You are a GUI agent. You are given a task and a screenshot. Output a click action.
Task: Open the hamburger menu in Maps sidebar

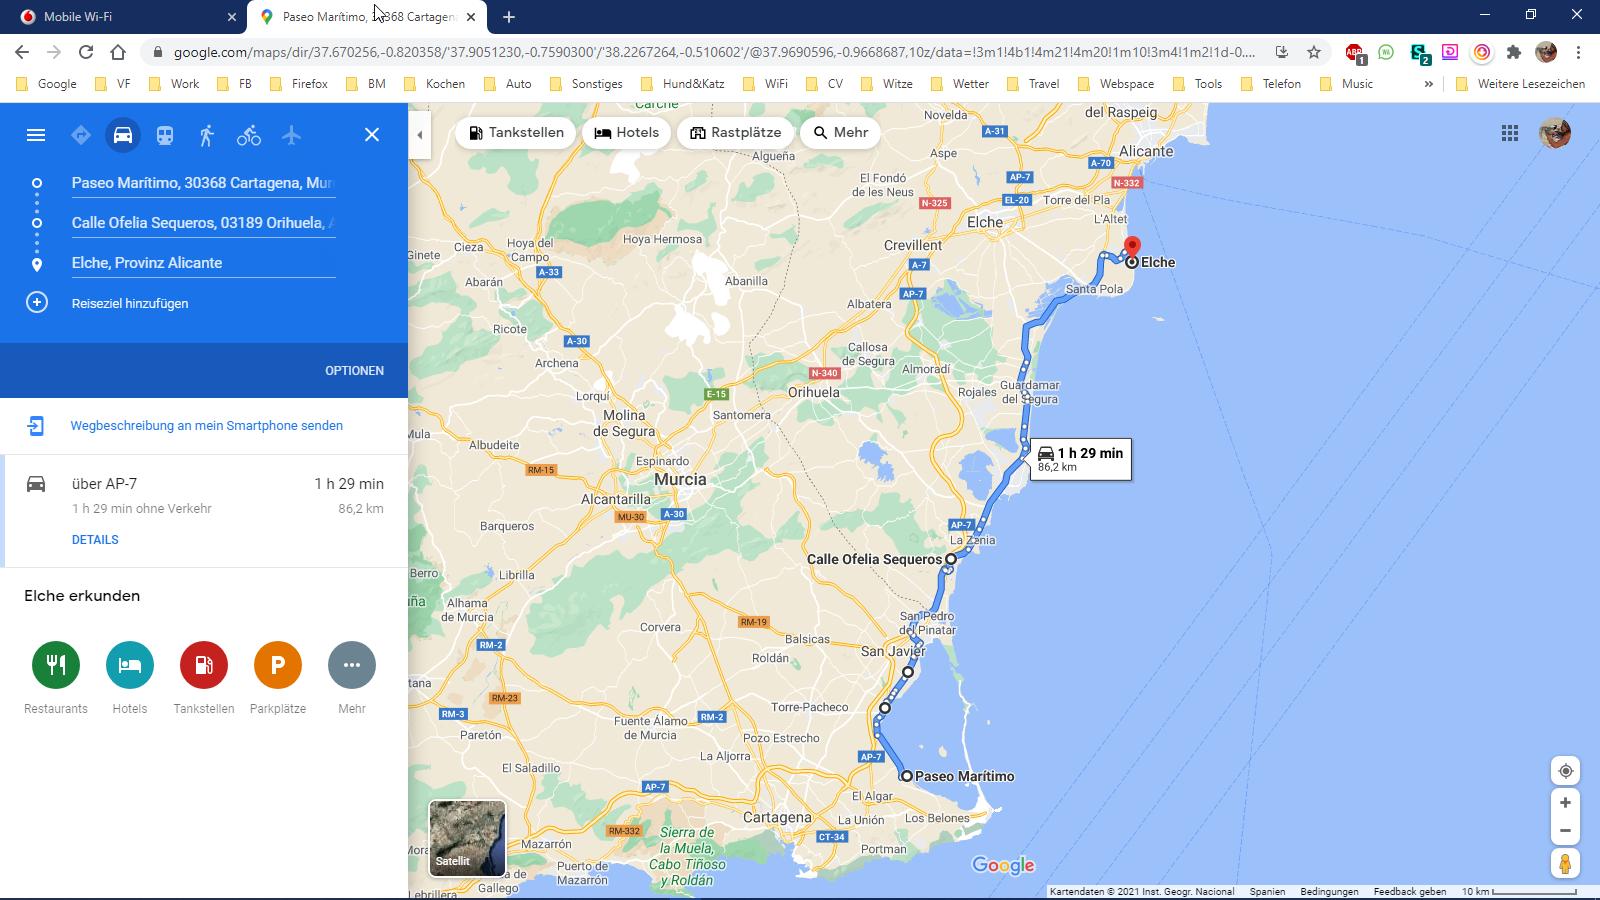pyautogui.click(x=36, y=135)
